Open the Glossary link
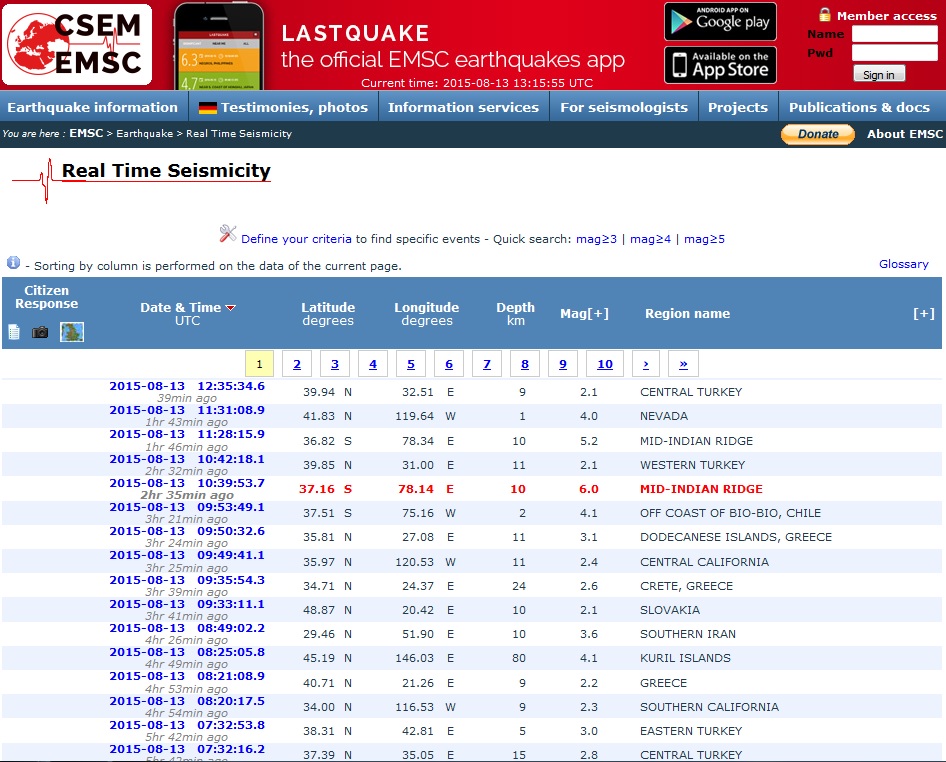 tap(904, 264)
